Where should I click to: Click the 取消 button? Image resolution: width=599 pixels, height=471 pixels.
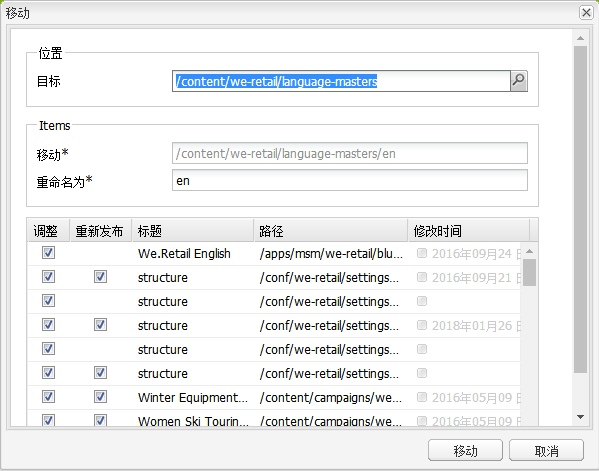pyautogui.click(x=546, y=451)
